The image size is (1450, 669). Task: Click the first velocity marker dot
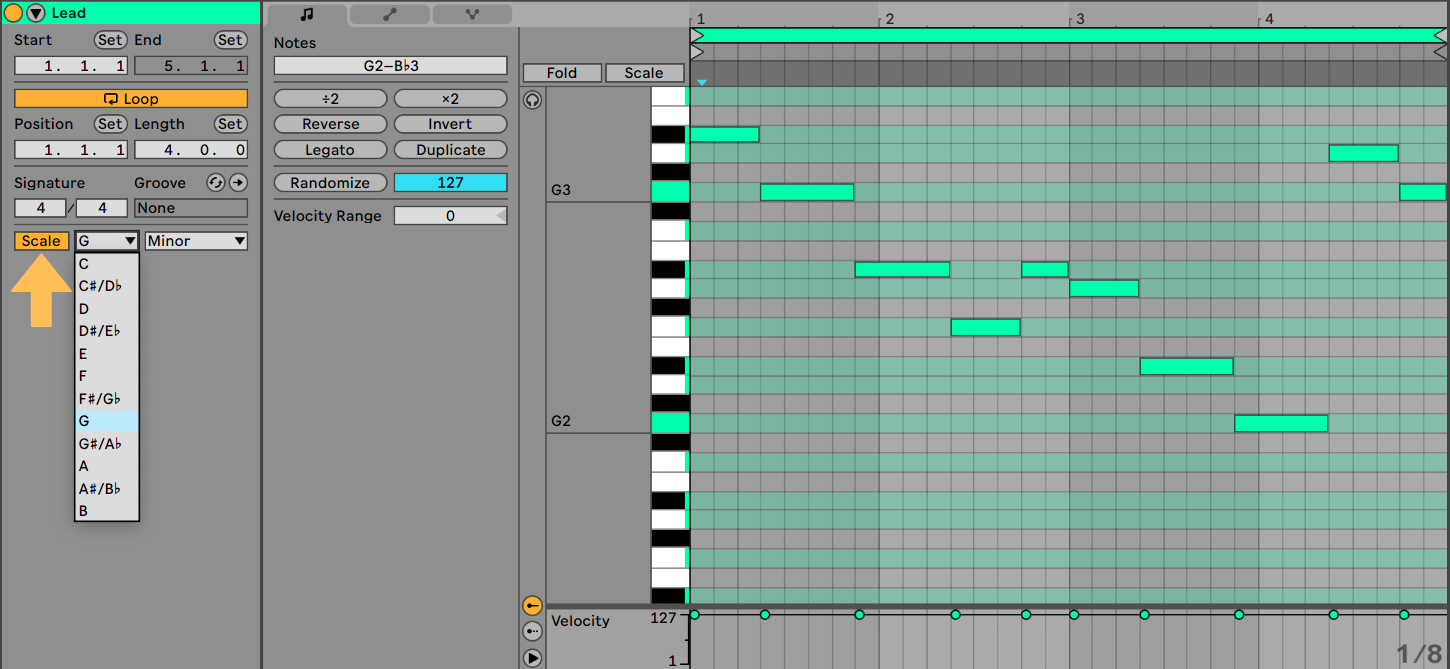(x=694, y=614)
